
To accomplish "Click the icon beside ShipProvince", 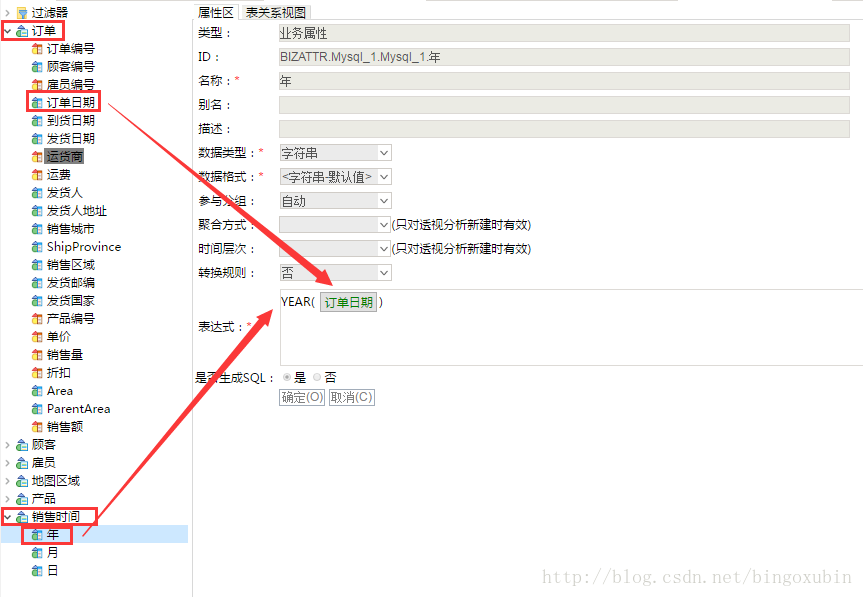I will (x=37, y=247).
